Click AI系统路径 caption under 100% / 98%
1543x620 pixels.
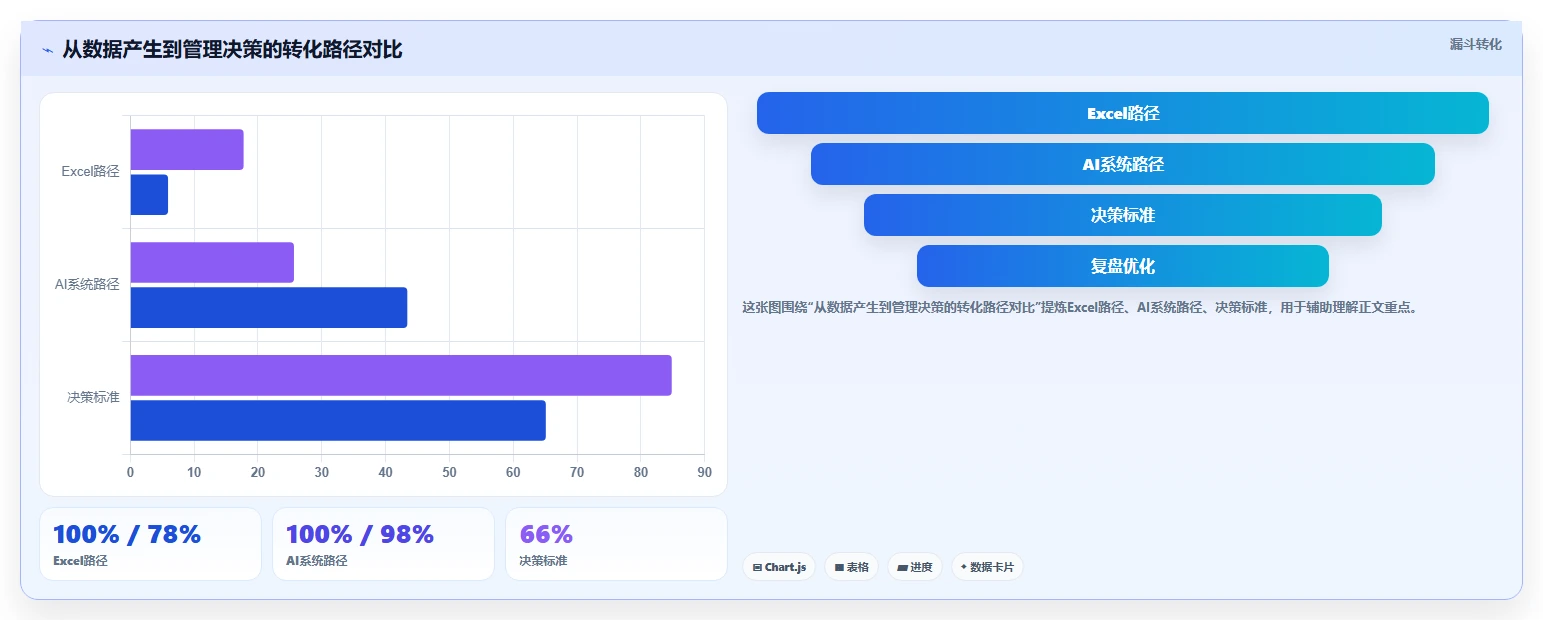[x=317, y=561]
